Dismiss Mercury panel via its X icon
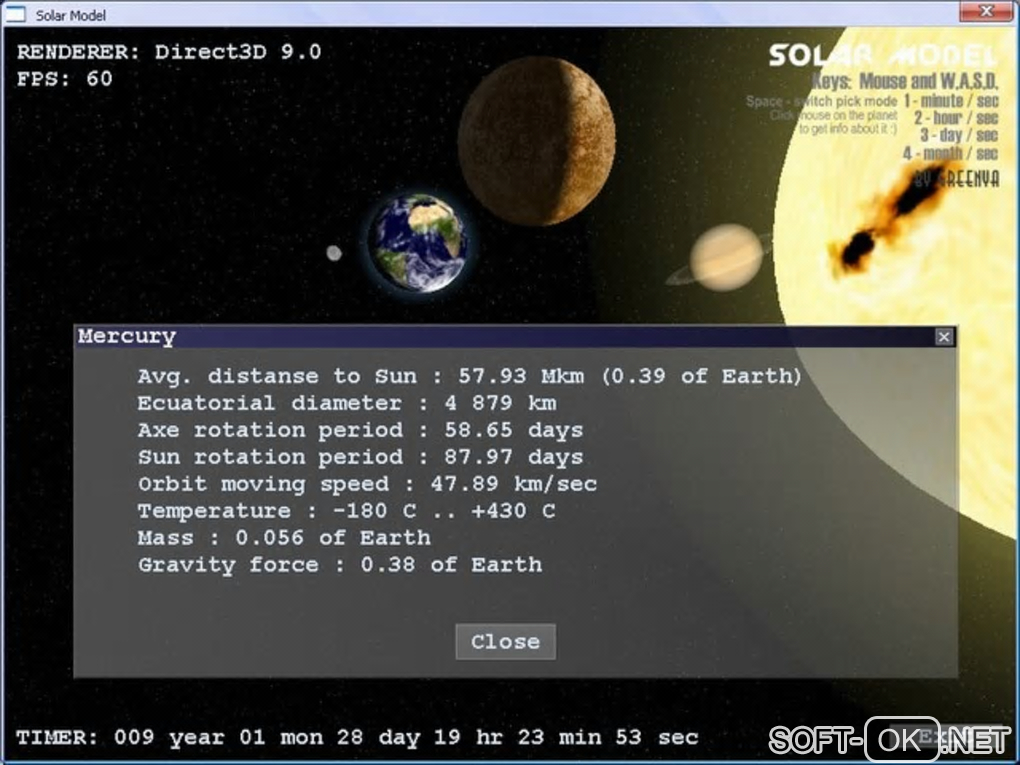1020x765 pixels. click(x=944, y=336)
